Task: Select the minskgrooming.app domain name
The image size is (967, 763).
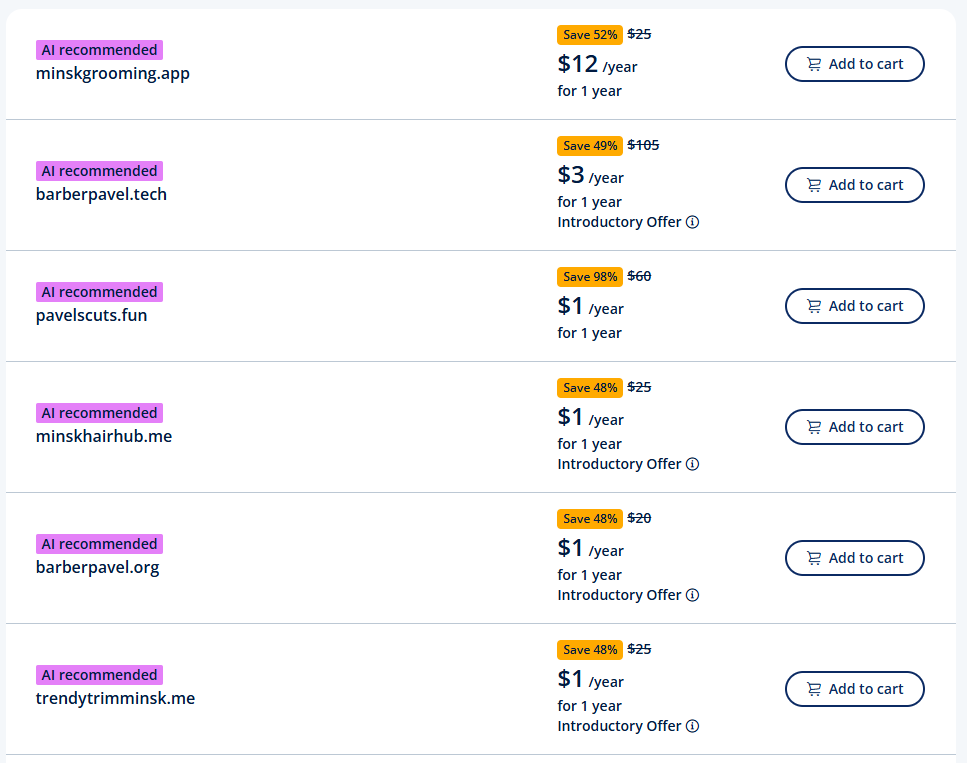Action: pos(113,73)
